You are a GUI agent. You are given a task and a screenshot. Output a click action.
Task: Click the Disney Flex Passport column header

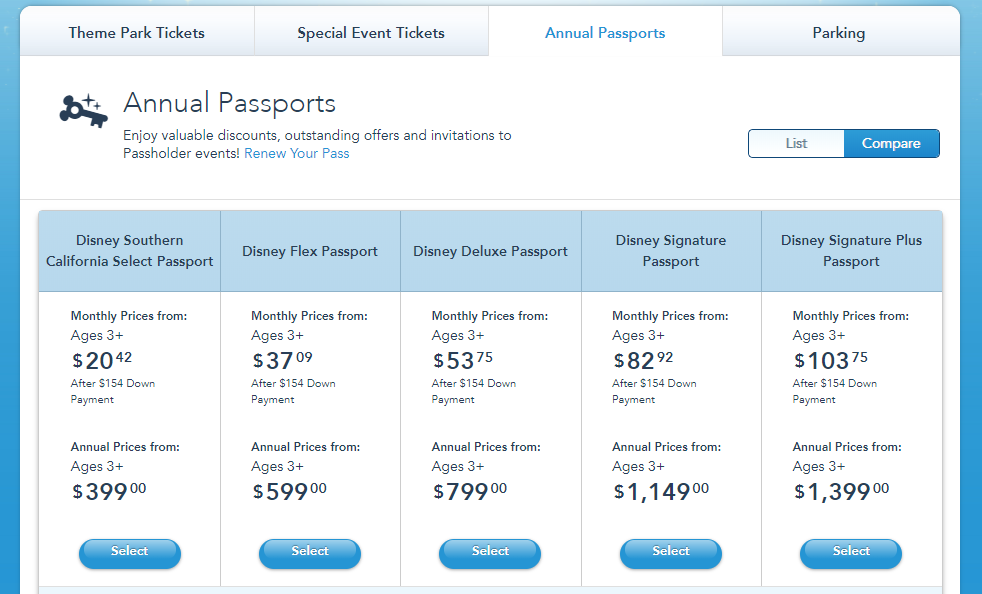pyautogui.click(x=310, y=251)
